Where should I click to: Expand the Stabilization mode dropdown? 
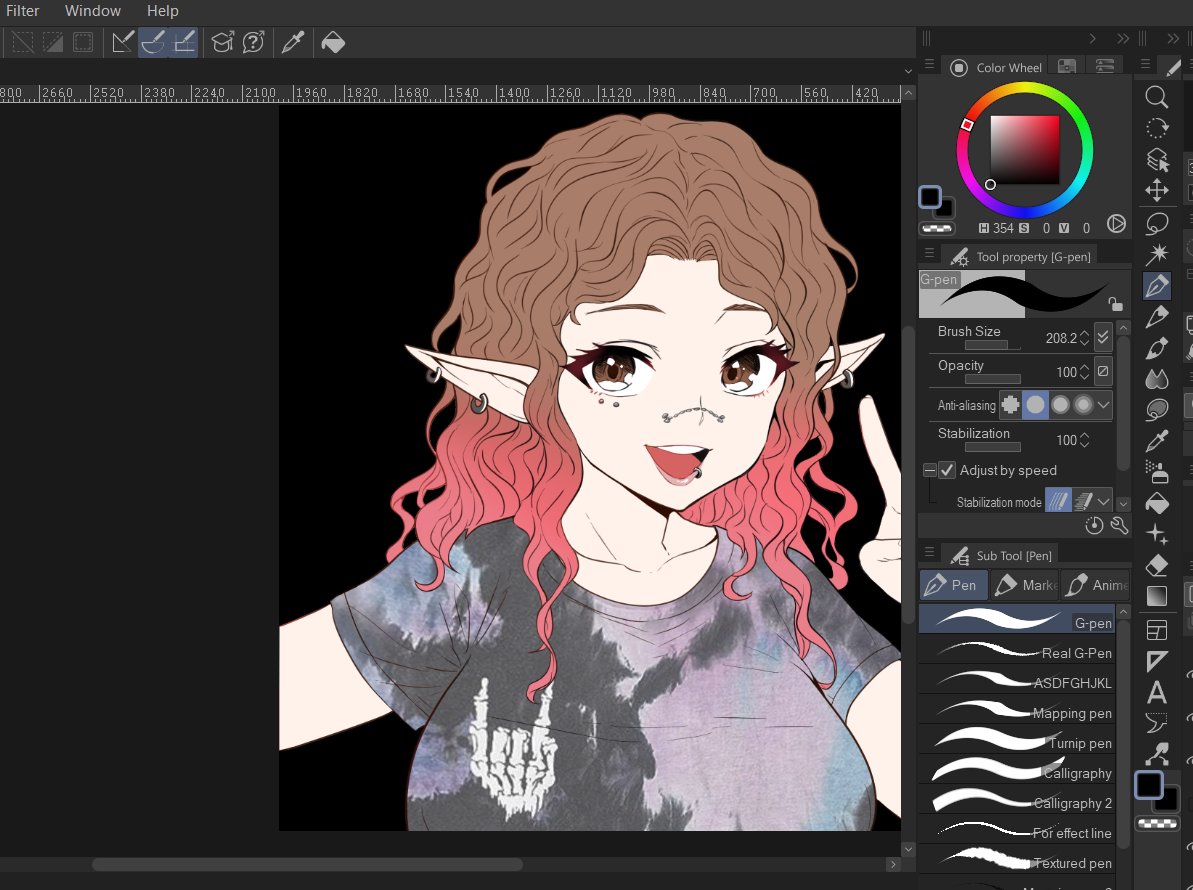(1104, 501)
